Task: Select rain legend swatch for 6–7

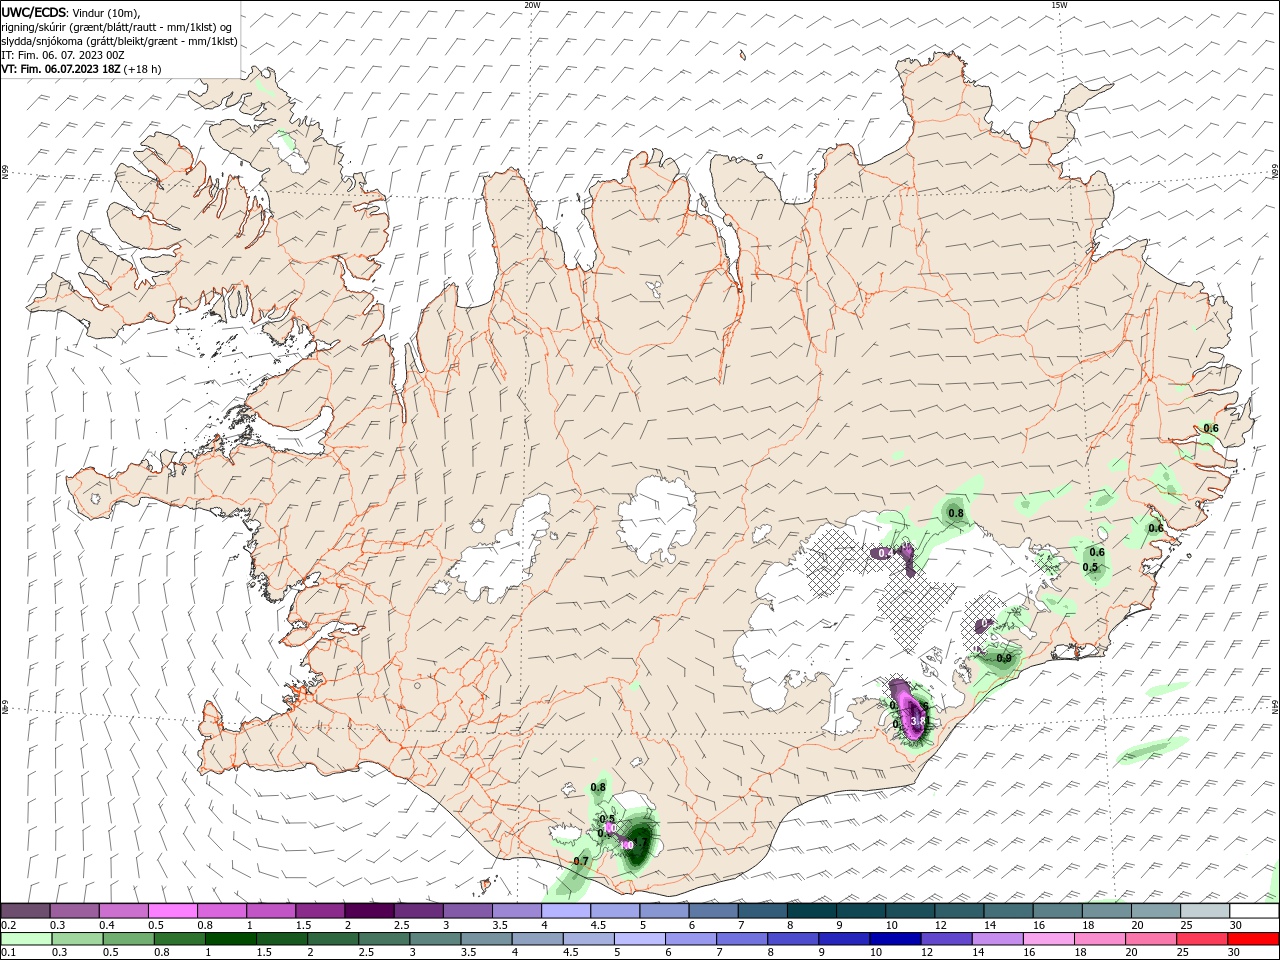Action: click(x=691, y=939)
